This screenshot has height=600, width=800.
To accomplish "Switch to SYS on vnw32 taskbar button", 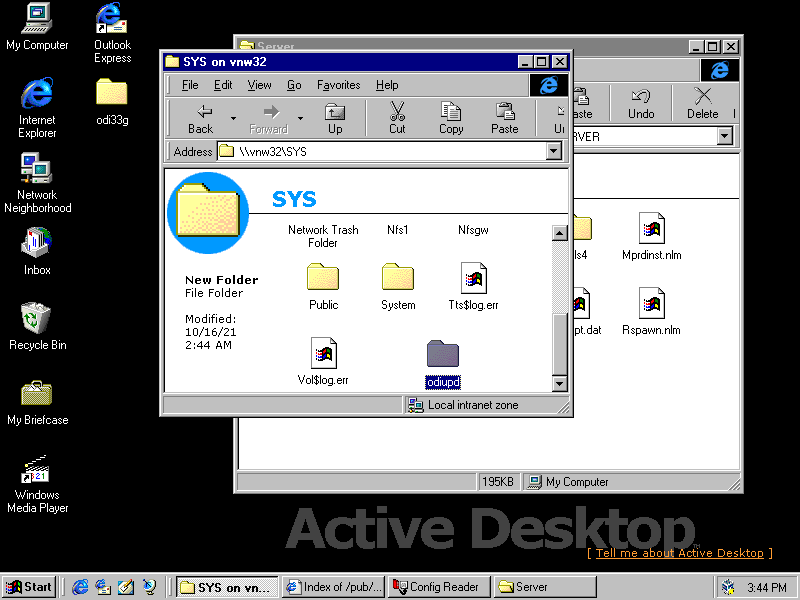I will [x=227, y=587].
